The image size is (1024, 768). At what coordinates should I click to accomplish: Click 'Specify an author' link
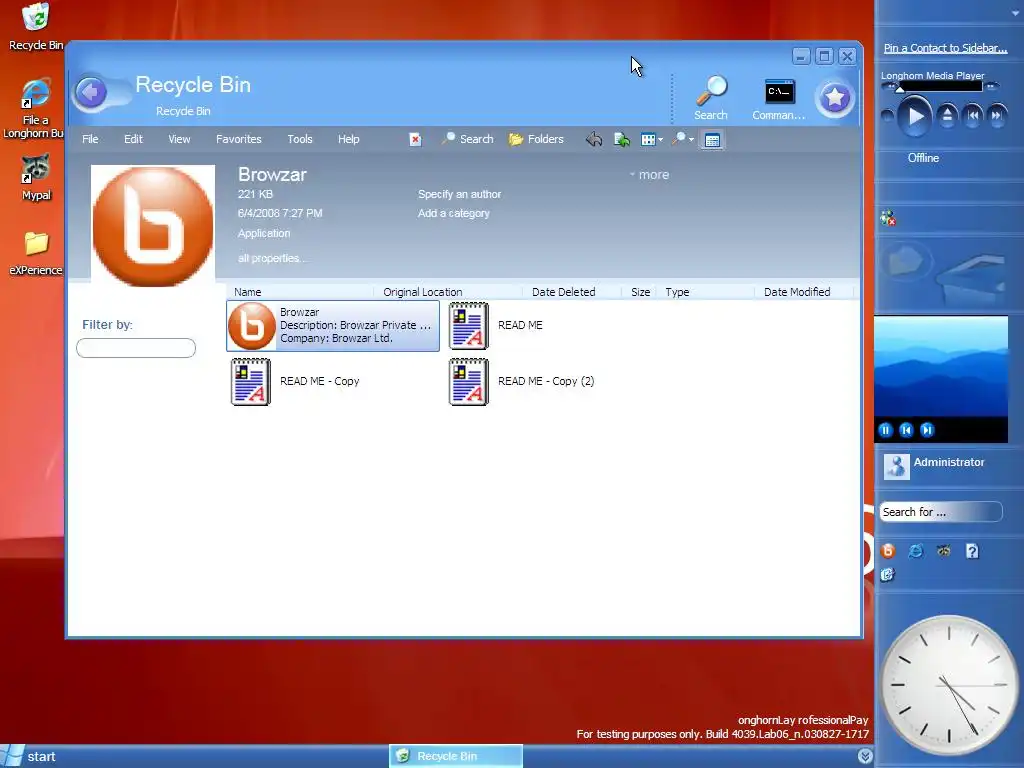[459, 194]
